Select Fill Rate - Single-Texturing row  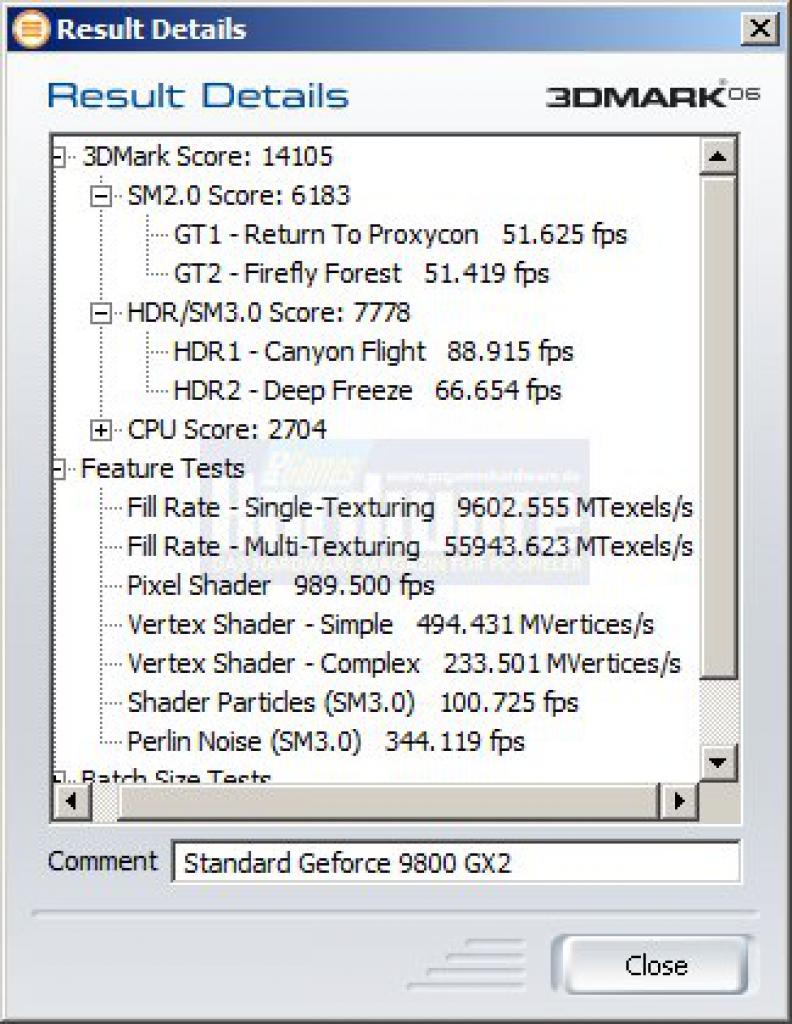coord(410,508)
